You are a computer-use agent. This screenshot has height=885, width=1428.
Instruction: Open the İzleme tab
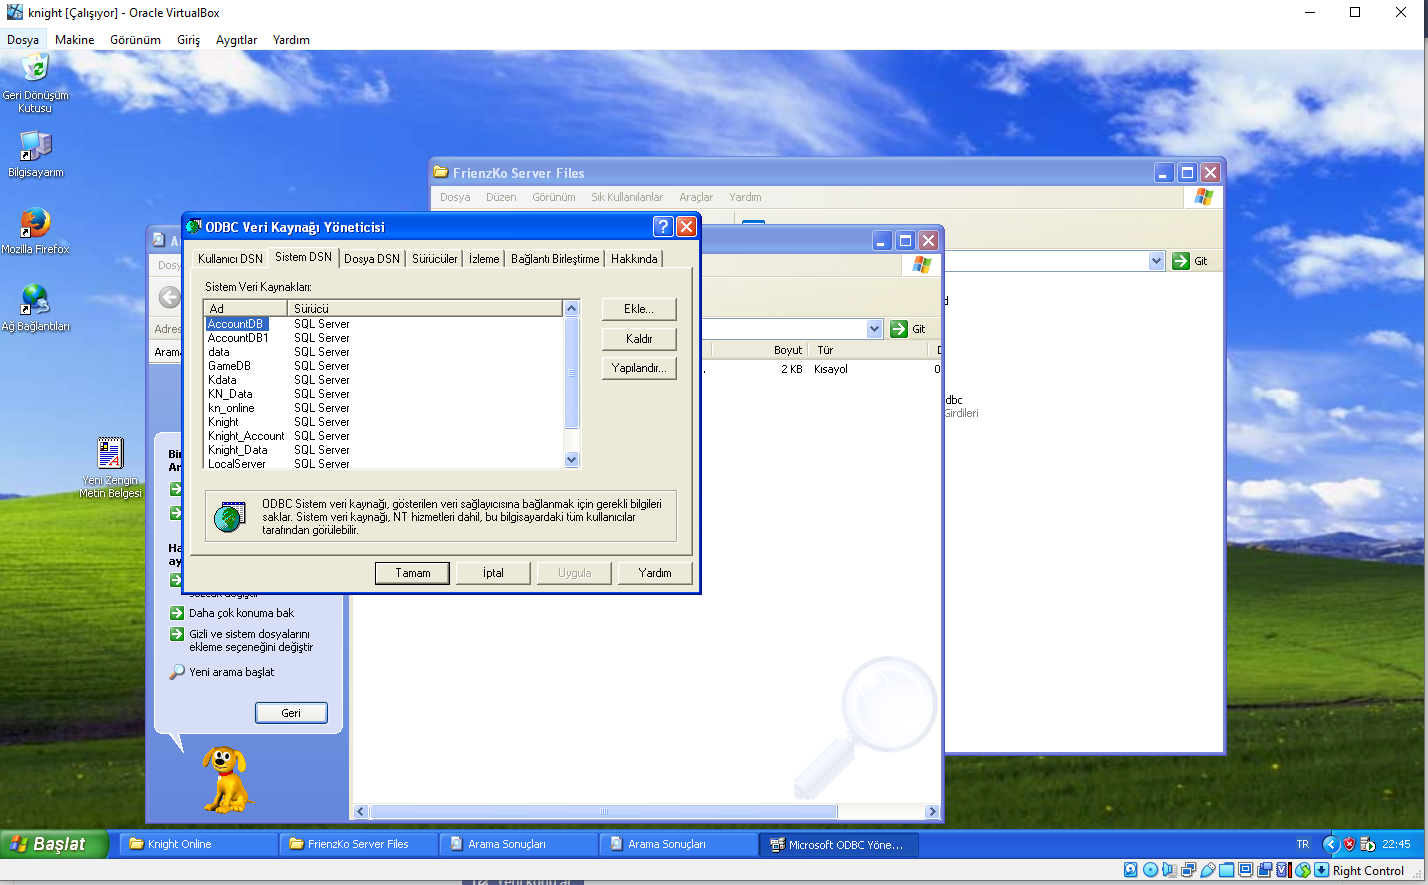[484, 259]
